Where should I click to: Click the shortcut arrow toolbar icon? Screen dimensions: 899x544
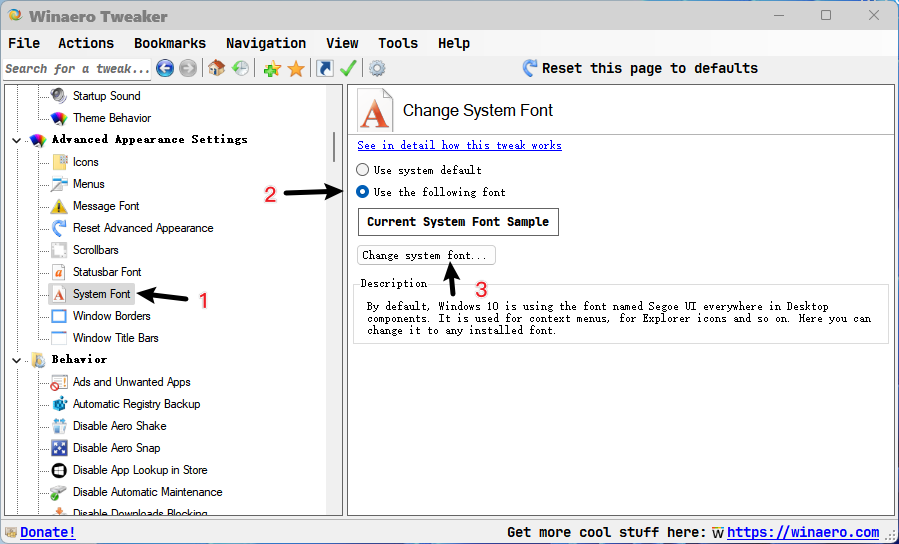(324, 68)
